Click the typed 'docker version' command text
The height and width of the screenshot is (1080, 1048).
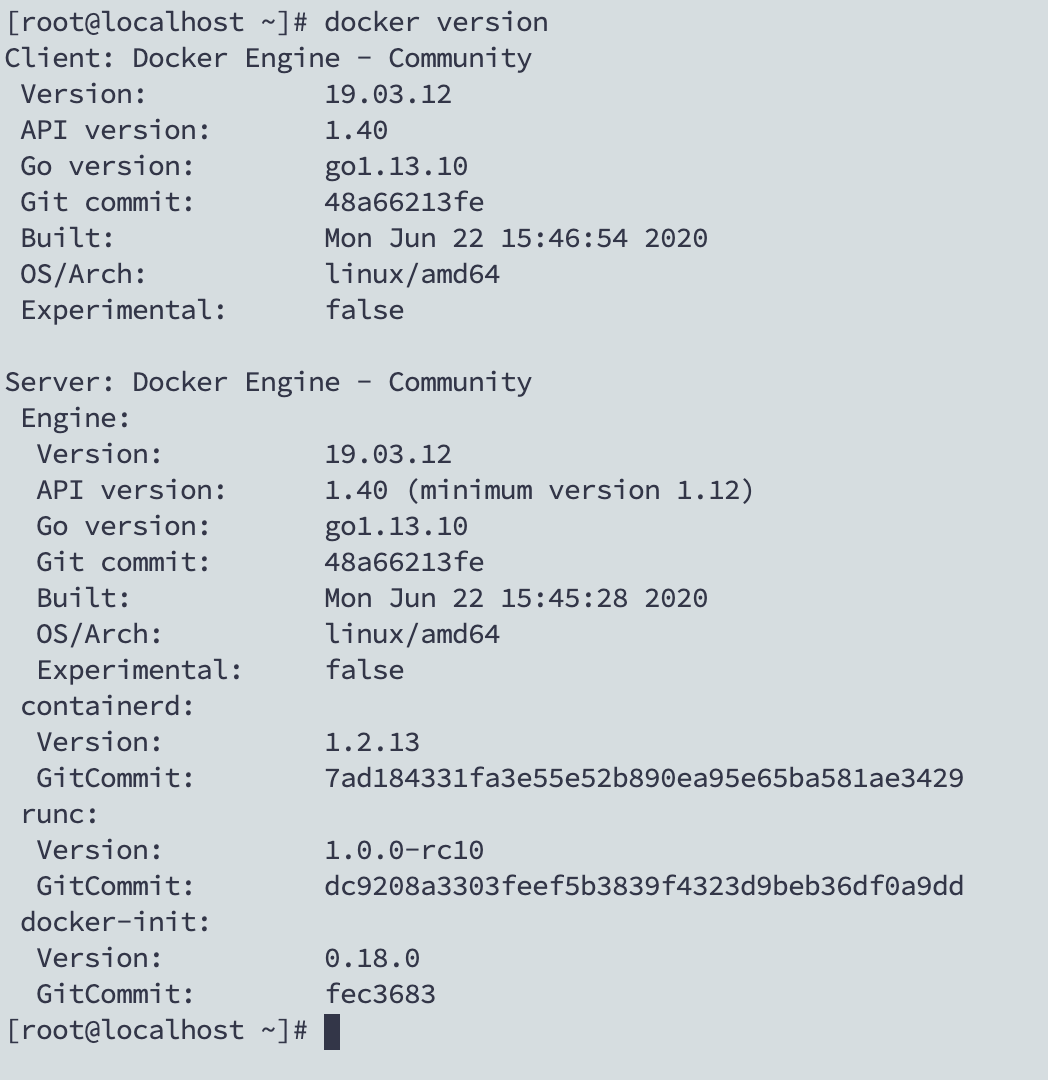pos(436,22)
